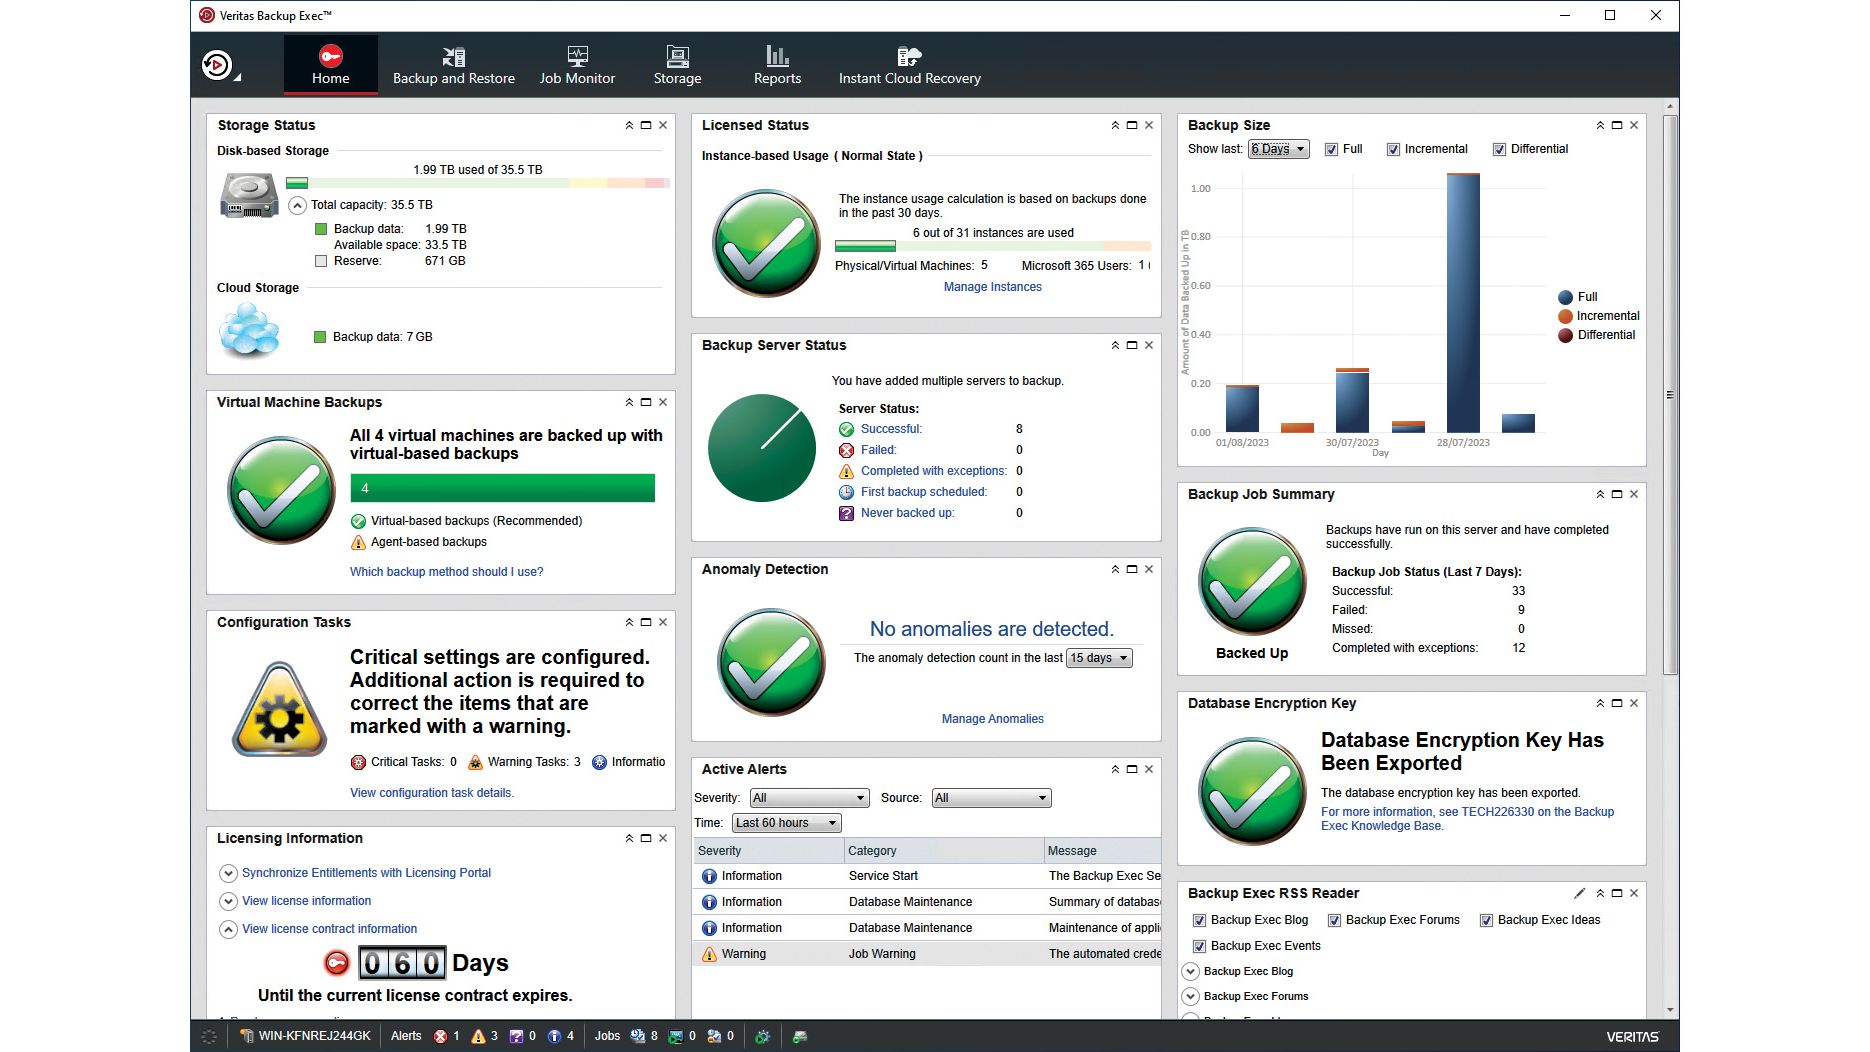Collapse the Total capacity details

click(297, 205)
